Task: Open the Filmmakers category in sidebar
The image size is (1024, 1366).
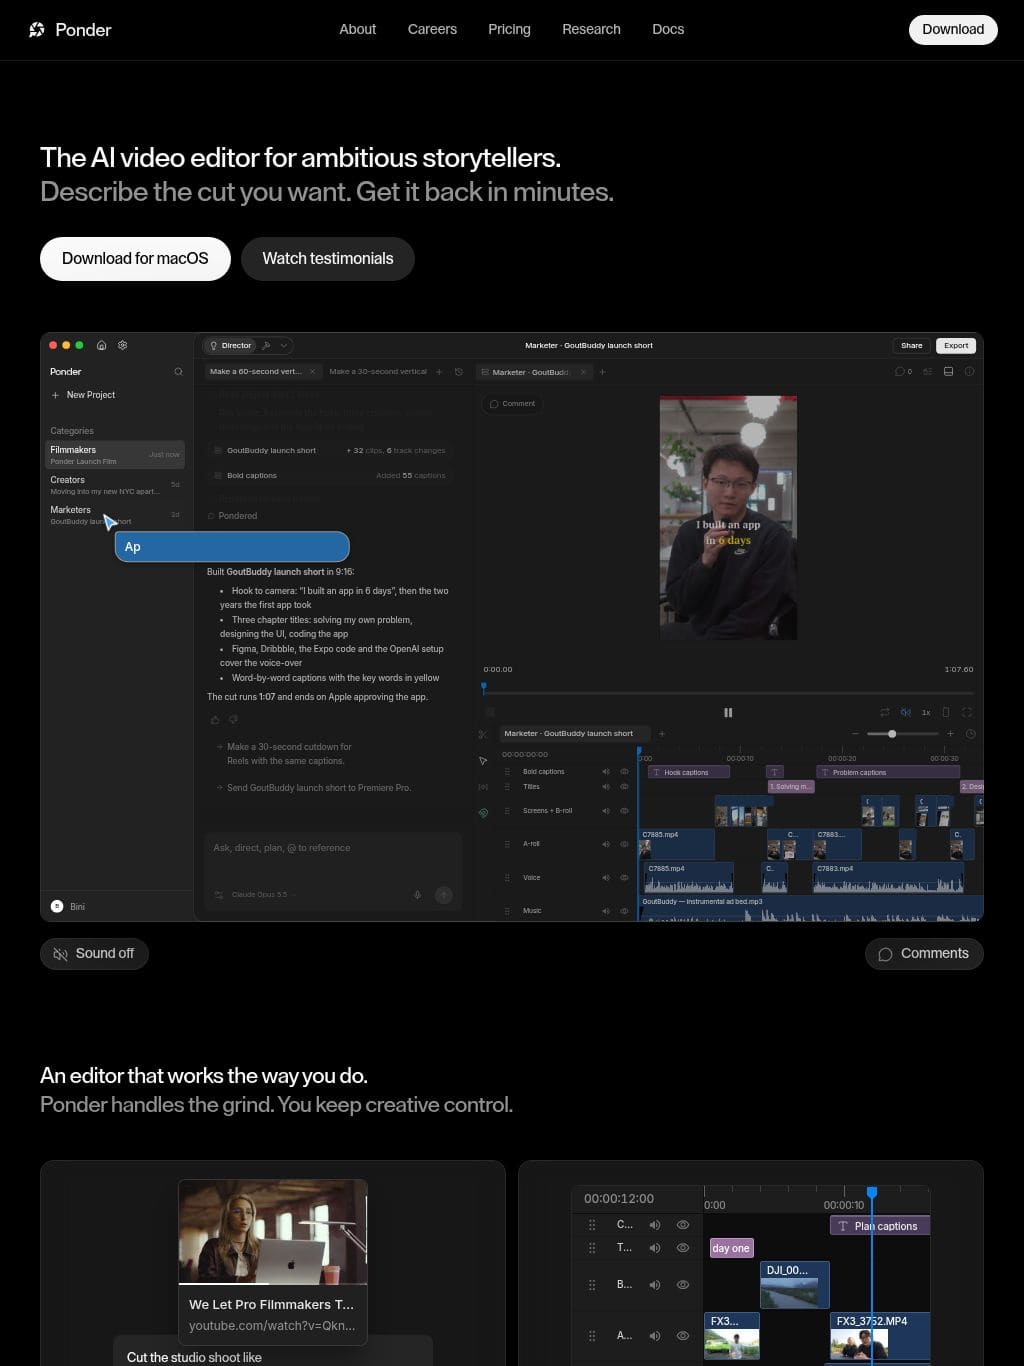Action: [x=115, y=455]
